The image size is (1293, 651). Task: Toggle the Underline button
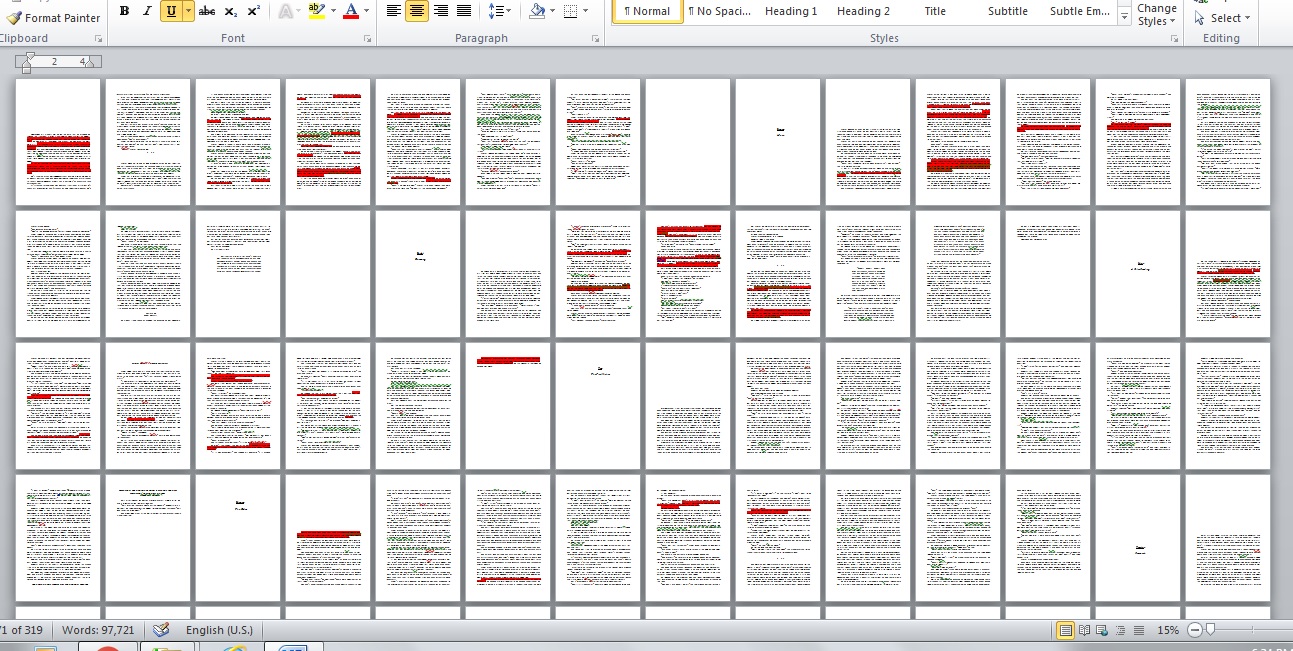click(171, 11)
